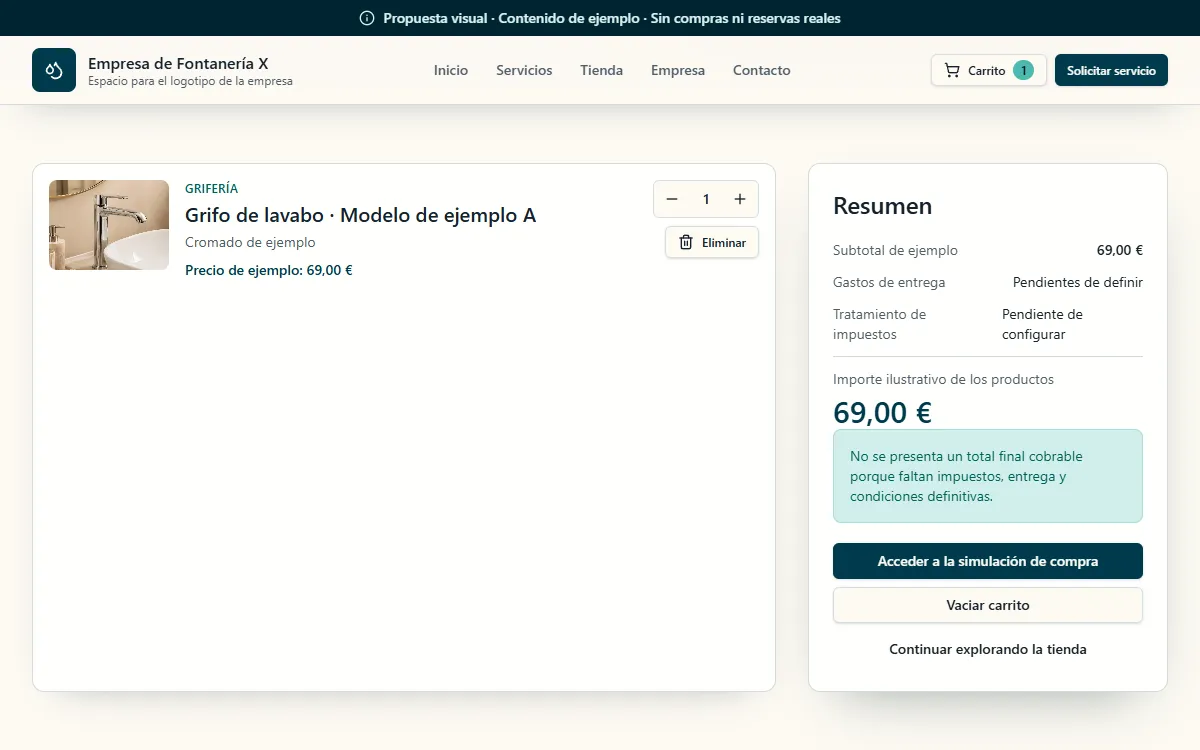Open the Carrito cart button

(x=988, y=70)
